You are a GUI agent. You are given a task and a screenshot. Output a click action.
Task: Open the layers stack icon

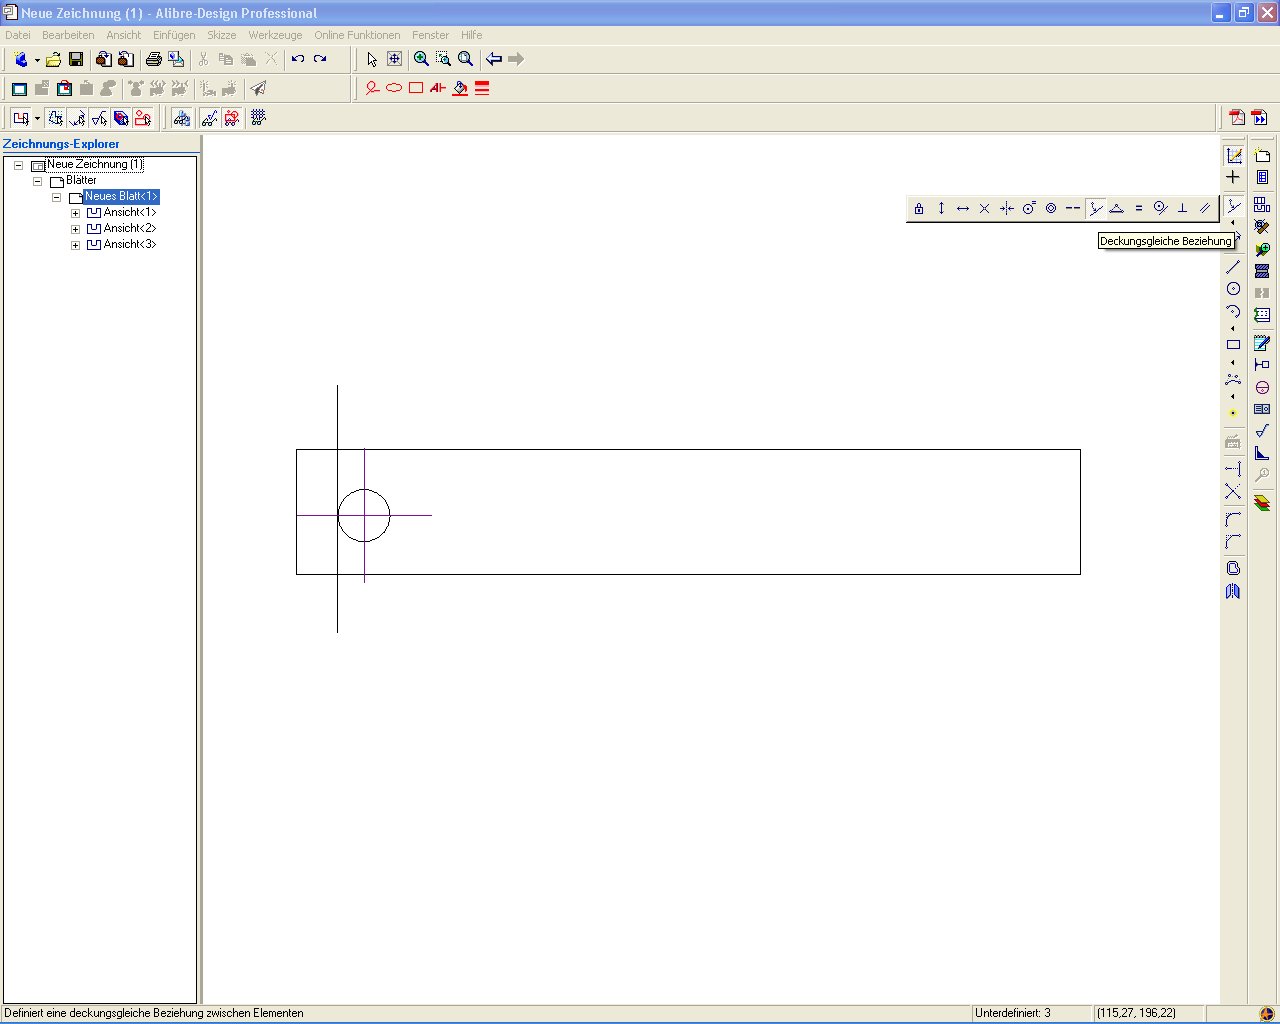click(x=1262, y=502)
